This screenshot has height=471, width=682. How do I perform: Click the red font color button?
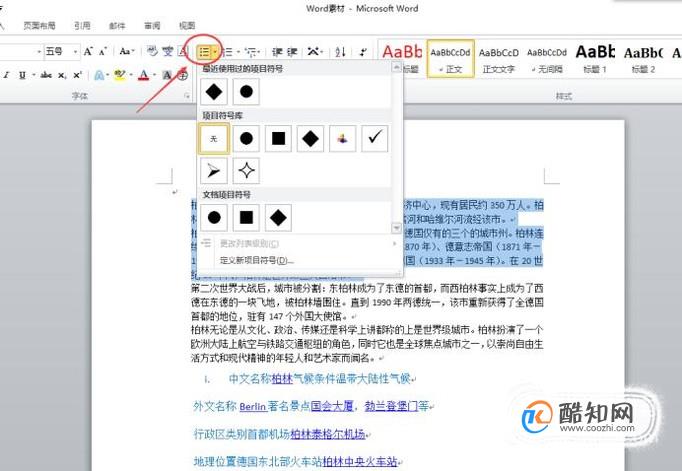click(x=144, y=75)
